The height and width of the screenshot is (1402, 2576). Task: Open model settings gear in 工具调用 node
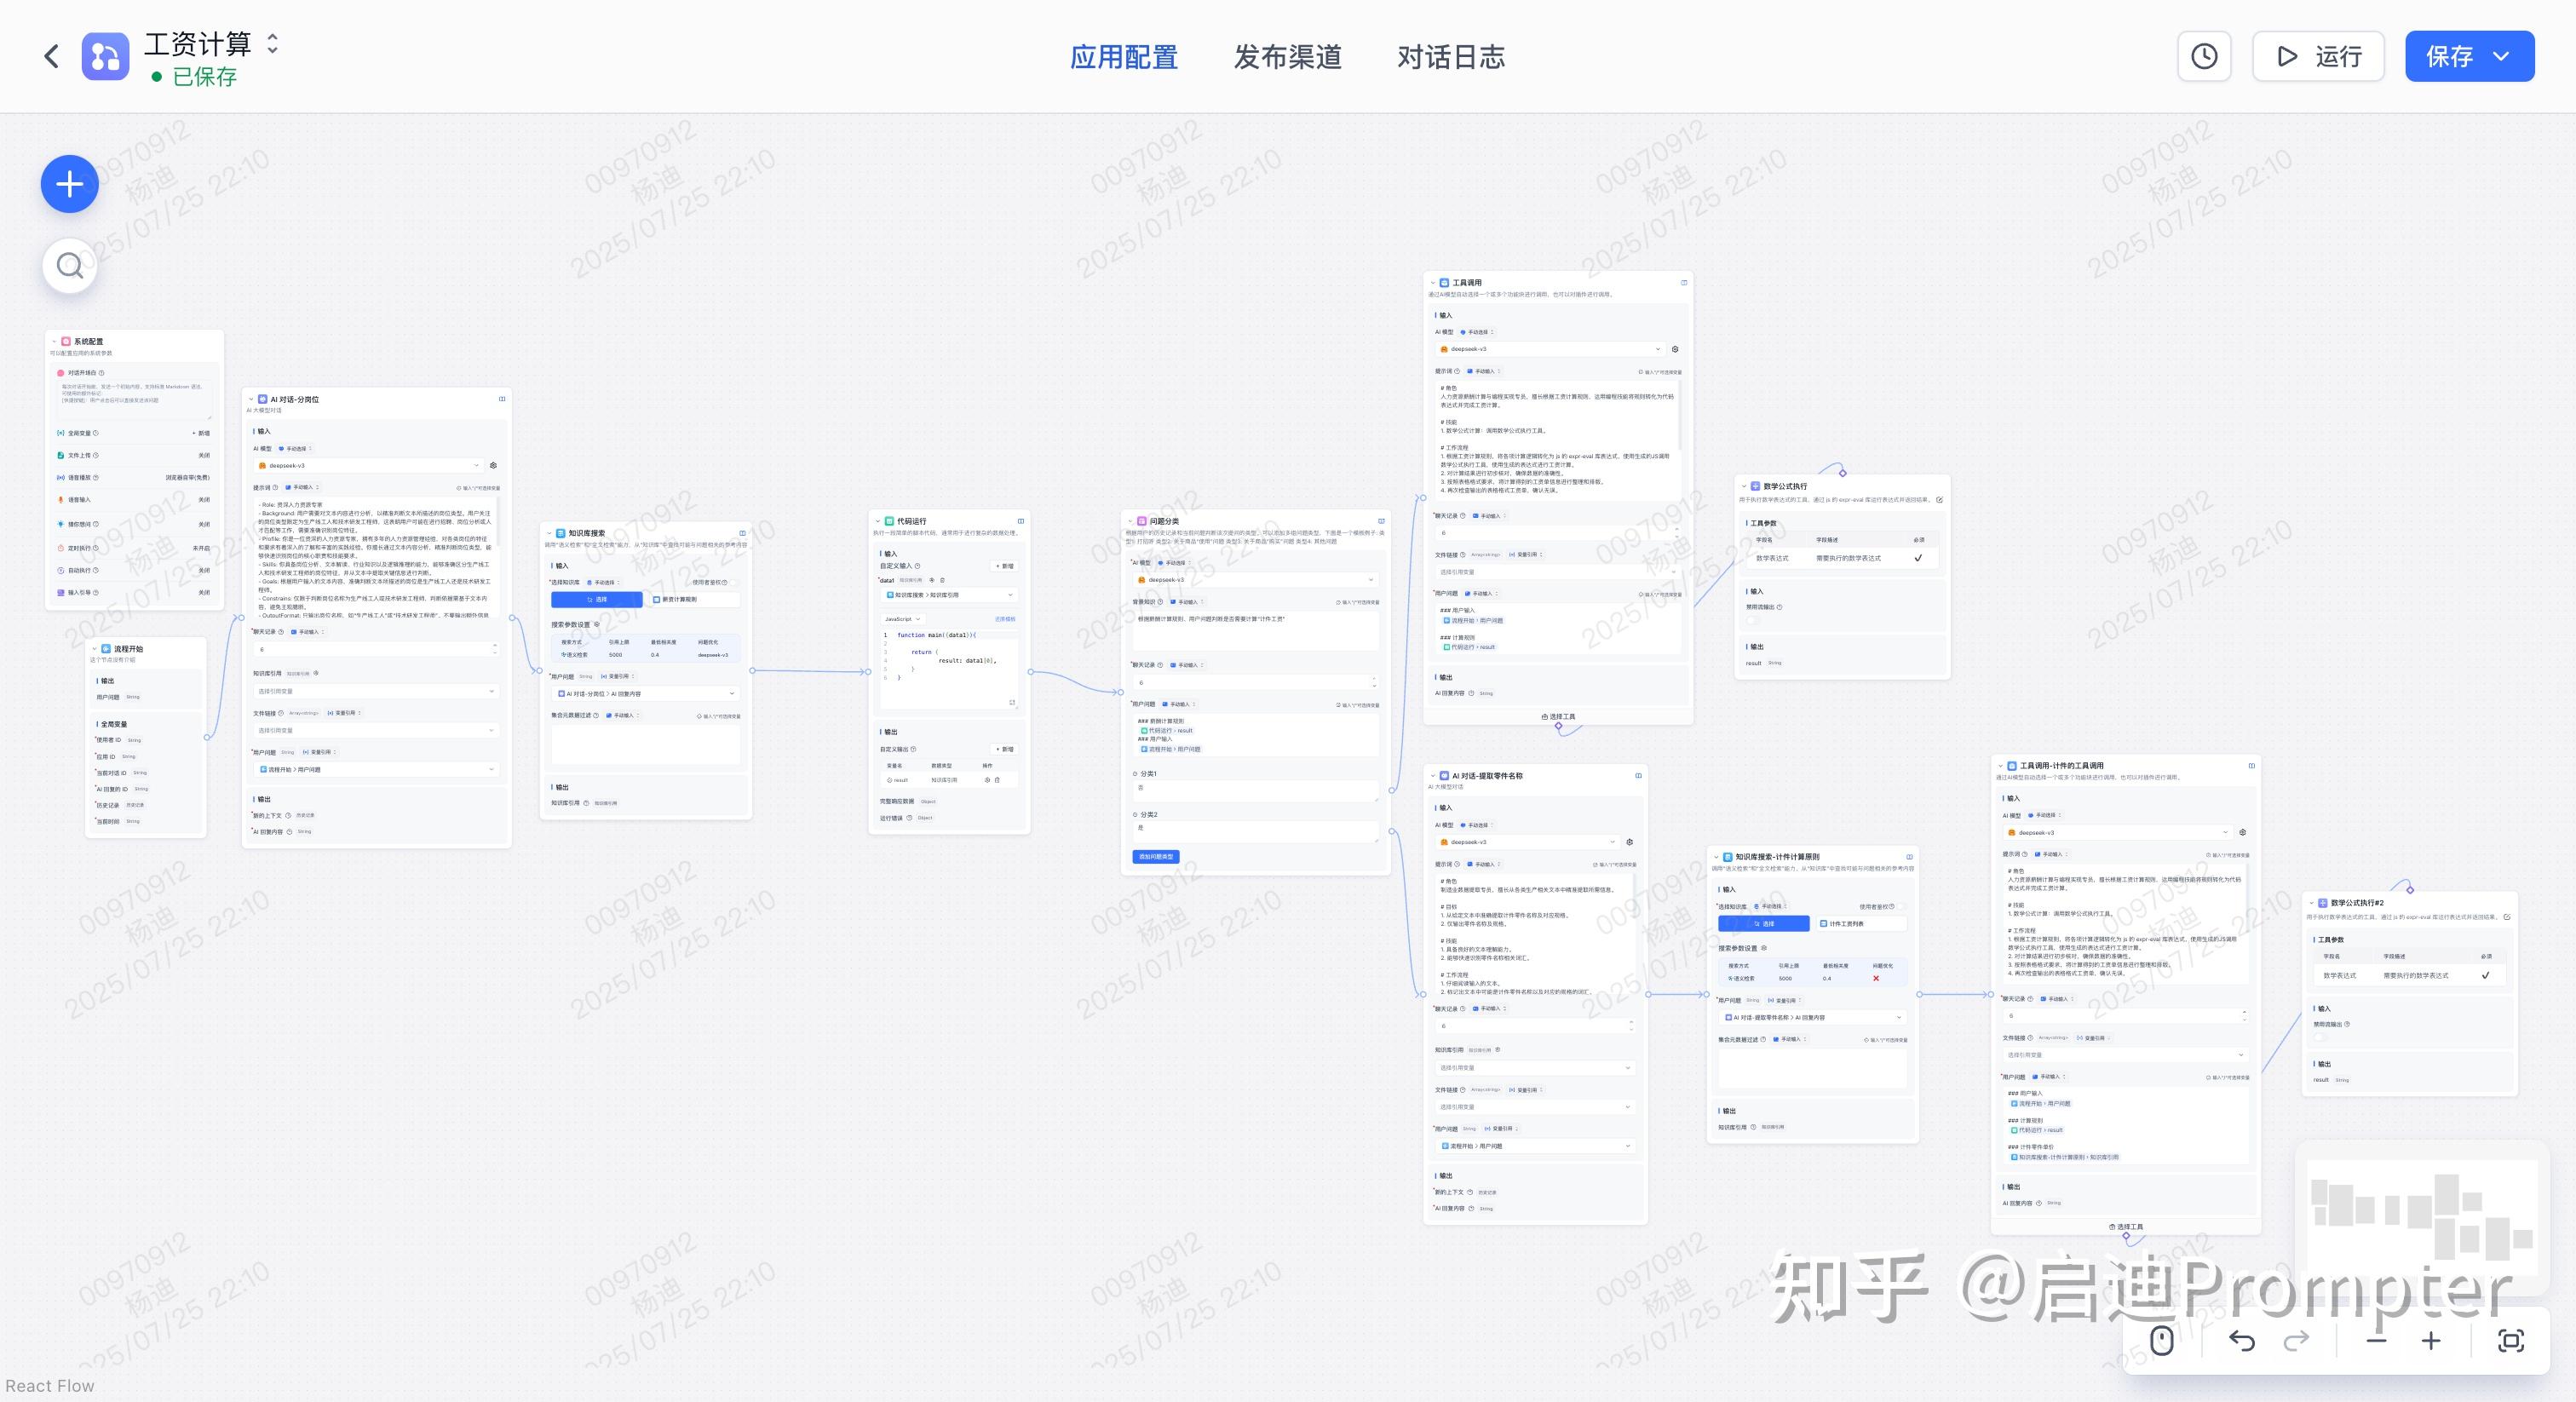pos(1675,350)
